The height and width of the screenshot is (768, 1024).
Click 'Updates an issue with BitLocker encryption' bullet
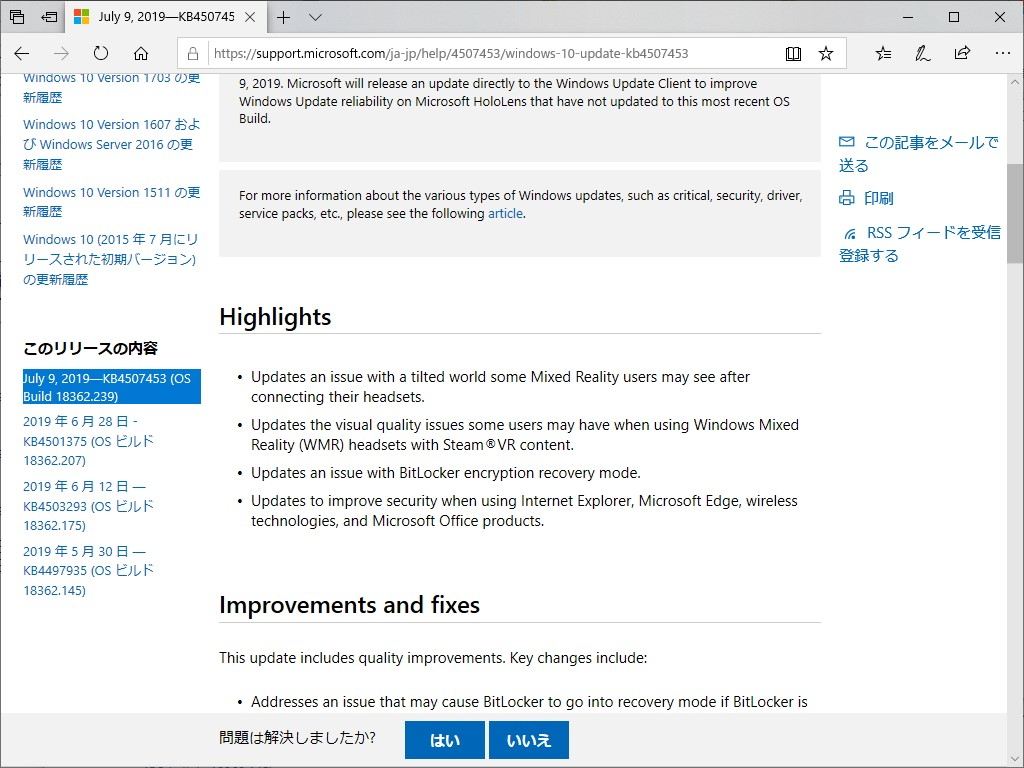tap(445, 473)
